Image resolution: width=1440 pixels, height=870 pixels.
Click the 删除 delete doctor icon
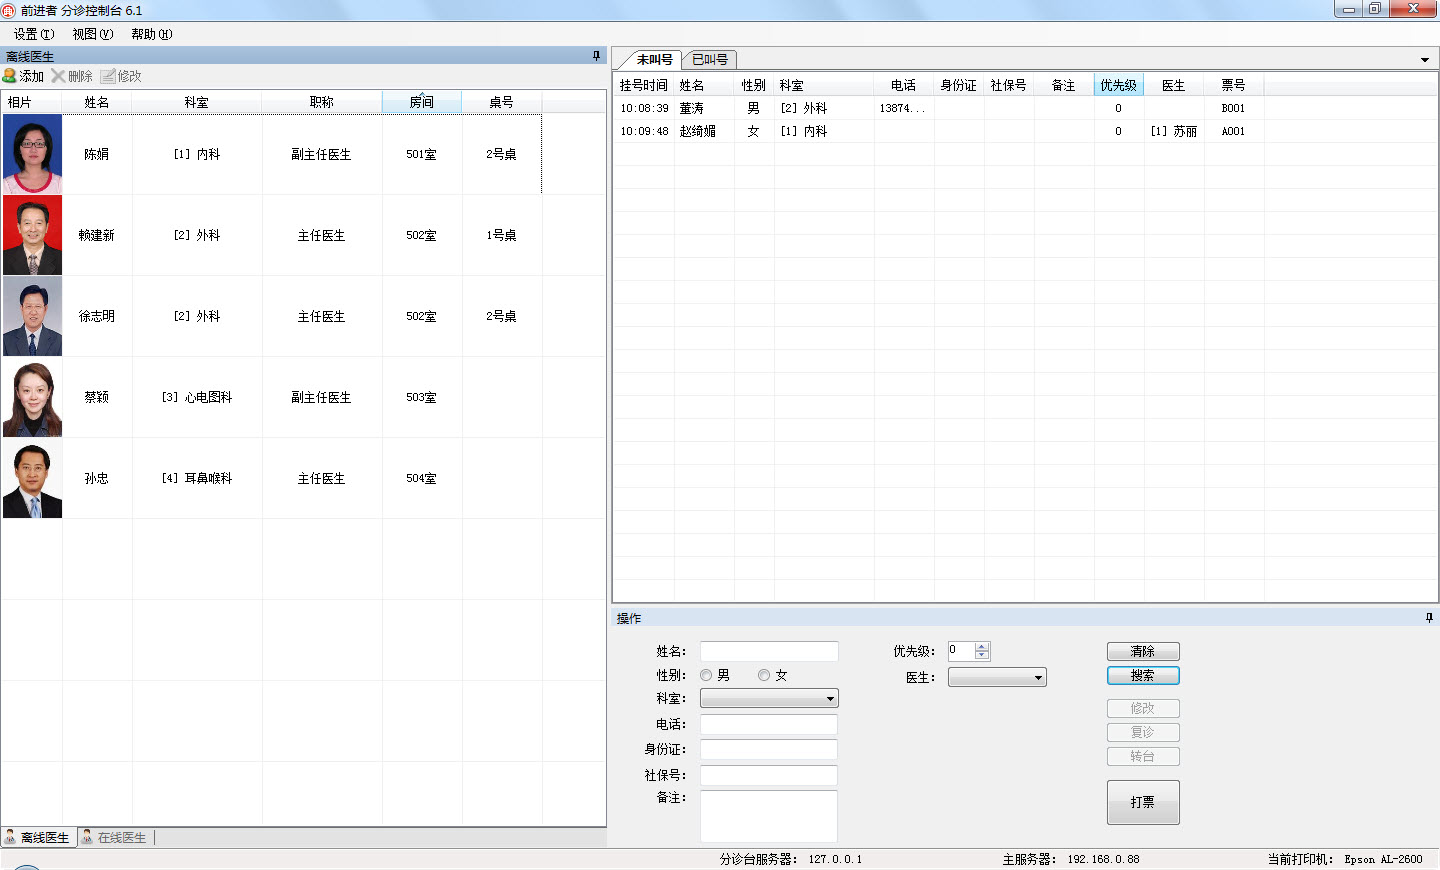(x=61, y=75)
